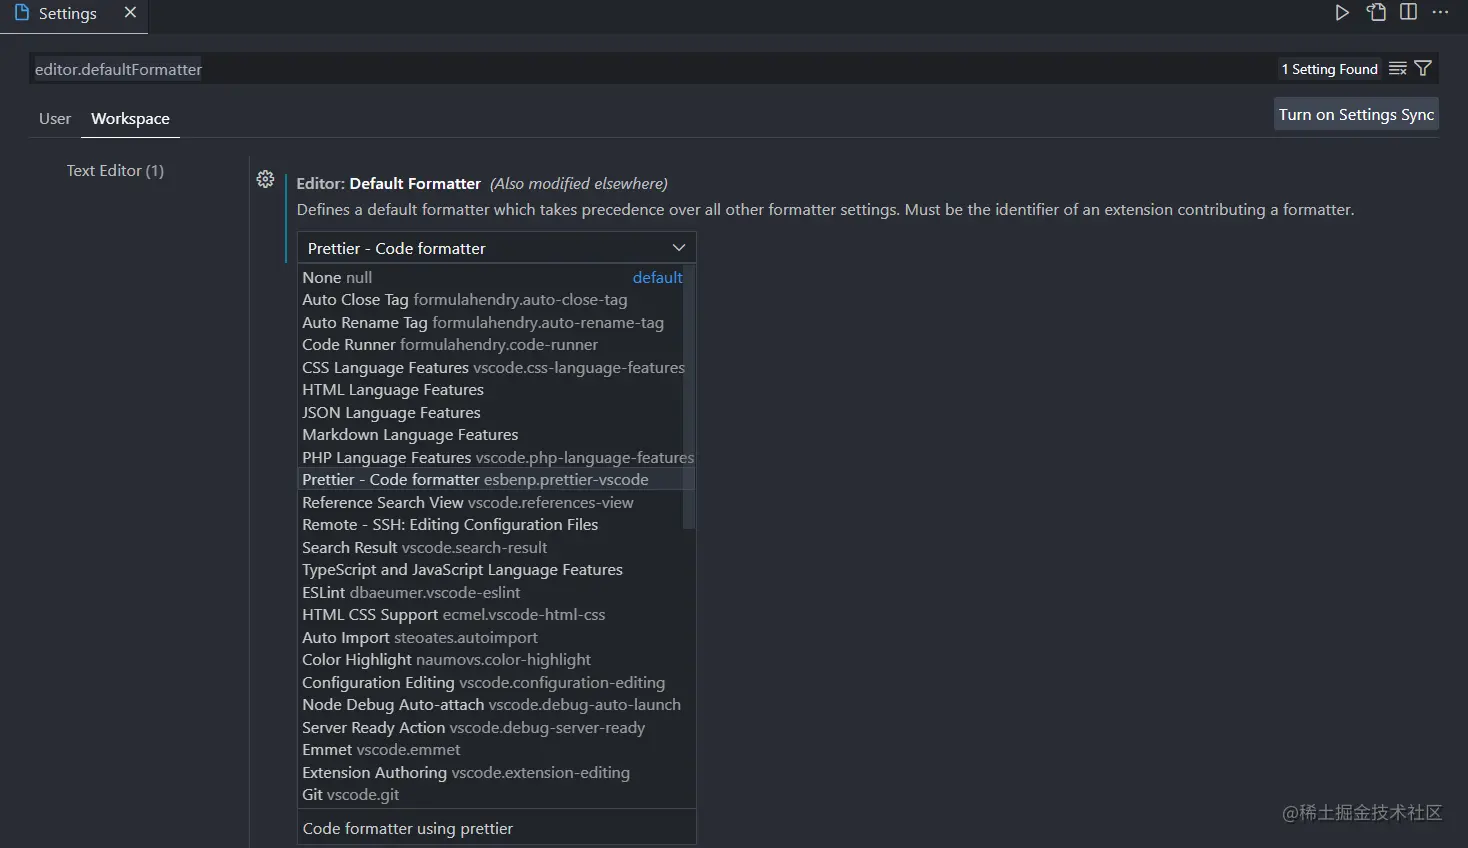Split the editor with the split icon
The height and width of the screenshot is (848, 1468).
point(1409,12)
